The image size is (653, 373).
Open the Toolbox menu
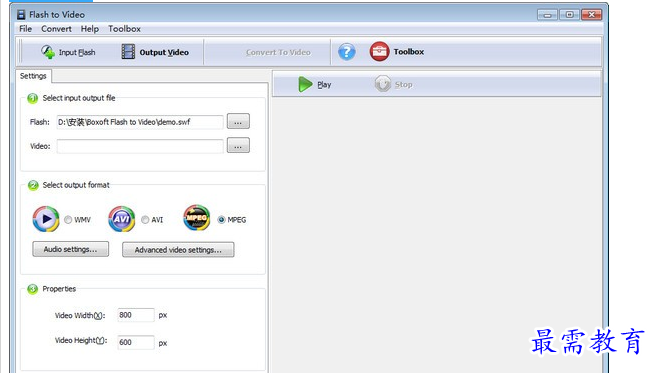(x=124, y=29)
